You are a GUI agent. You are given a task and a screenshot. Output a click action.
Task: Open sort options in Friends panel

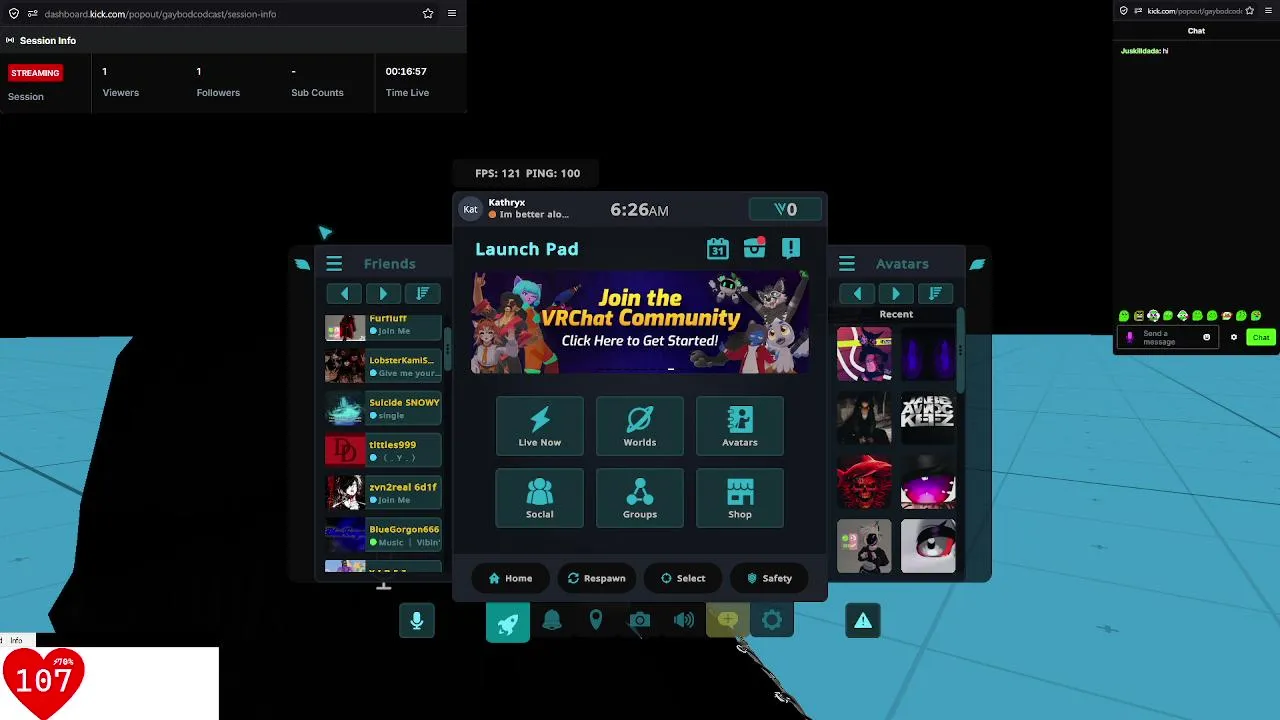point(422,293)
